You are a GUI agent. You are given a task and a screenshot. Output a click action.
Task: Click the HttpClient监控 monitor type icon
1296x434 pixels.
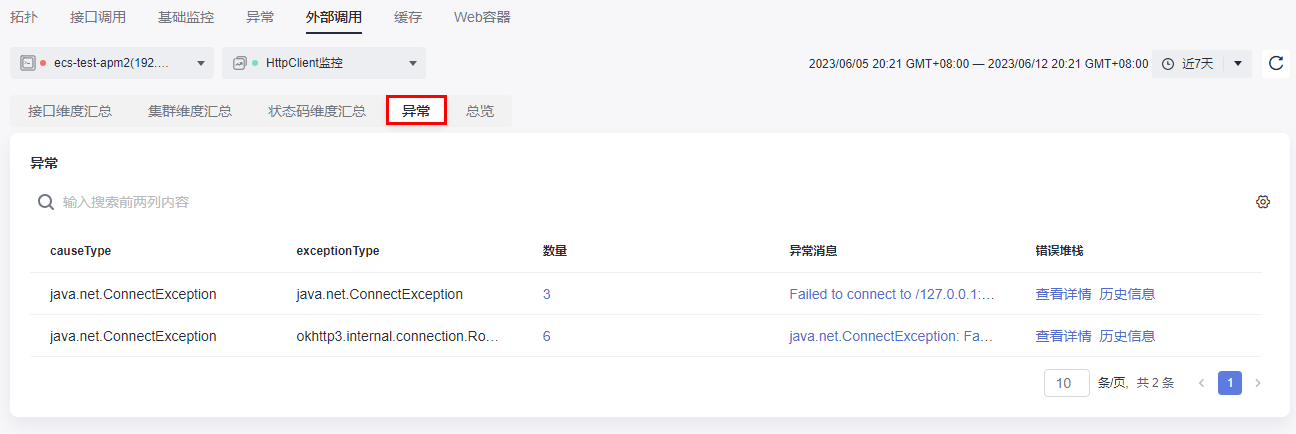click(239, 63)
